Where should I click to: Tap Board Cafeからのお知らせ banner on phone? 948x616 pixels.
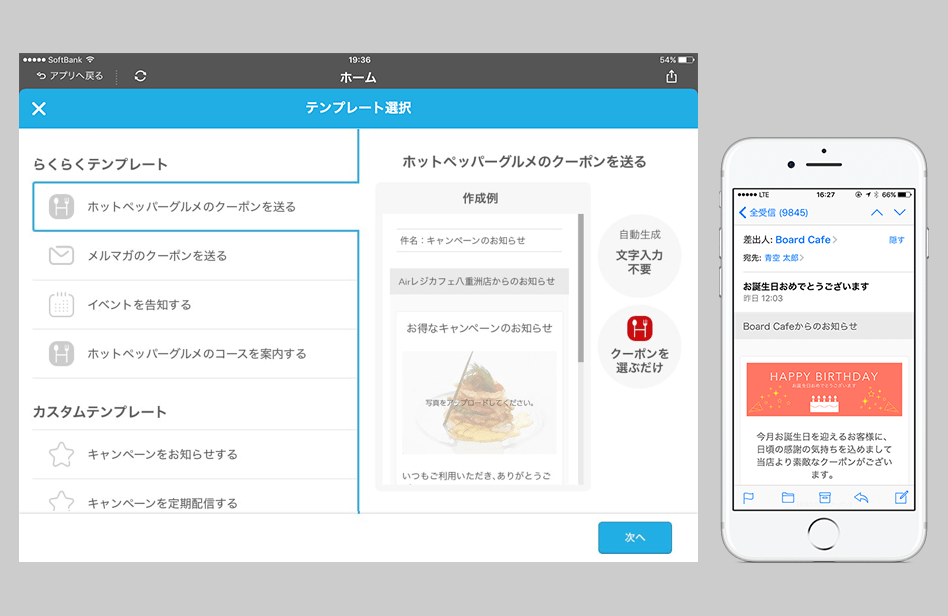coord(824,326)
